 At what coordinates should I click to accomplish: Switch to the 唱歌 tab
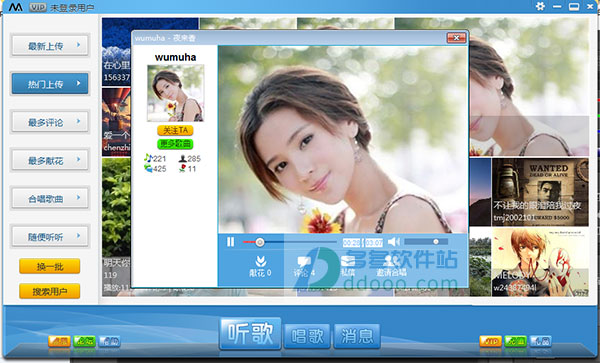(x=307, y=336)
